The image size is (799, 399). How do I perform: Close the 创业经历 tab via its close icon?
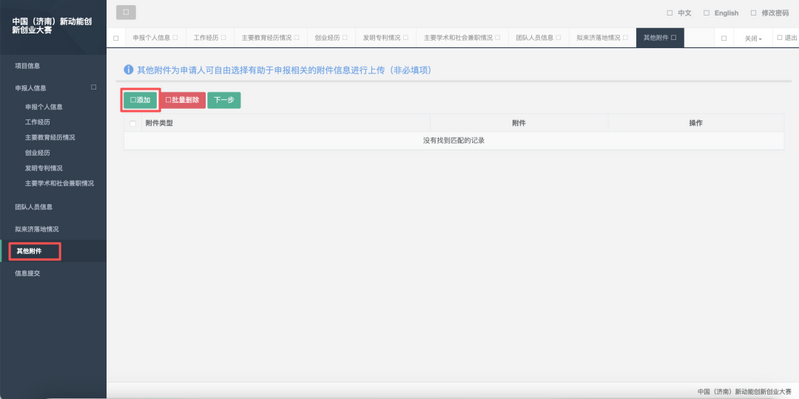click(x=345, y=37)
